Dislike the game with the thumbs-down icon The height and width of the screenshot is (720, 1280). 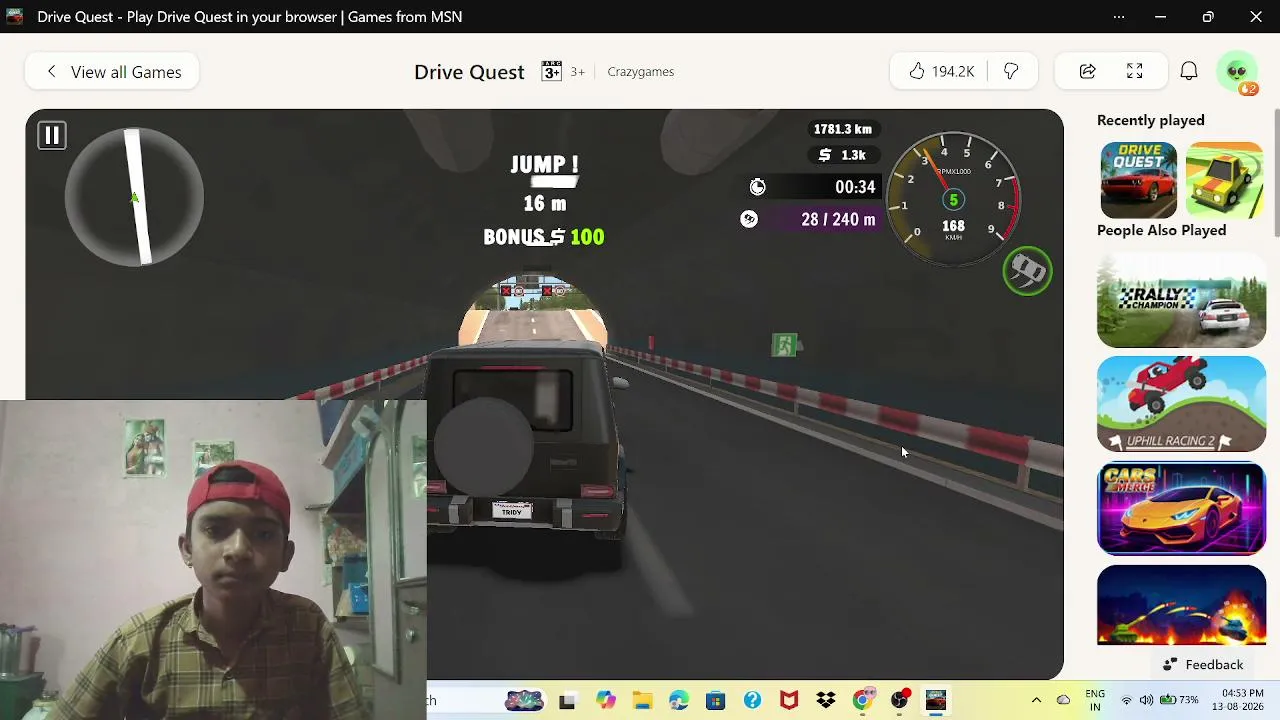[1011, 72]
